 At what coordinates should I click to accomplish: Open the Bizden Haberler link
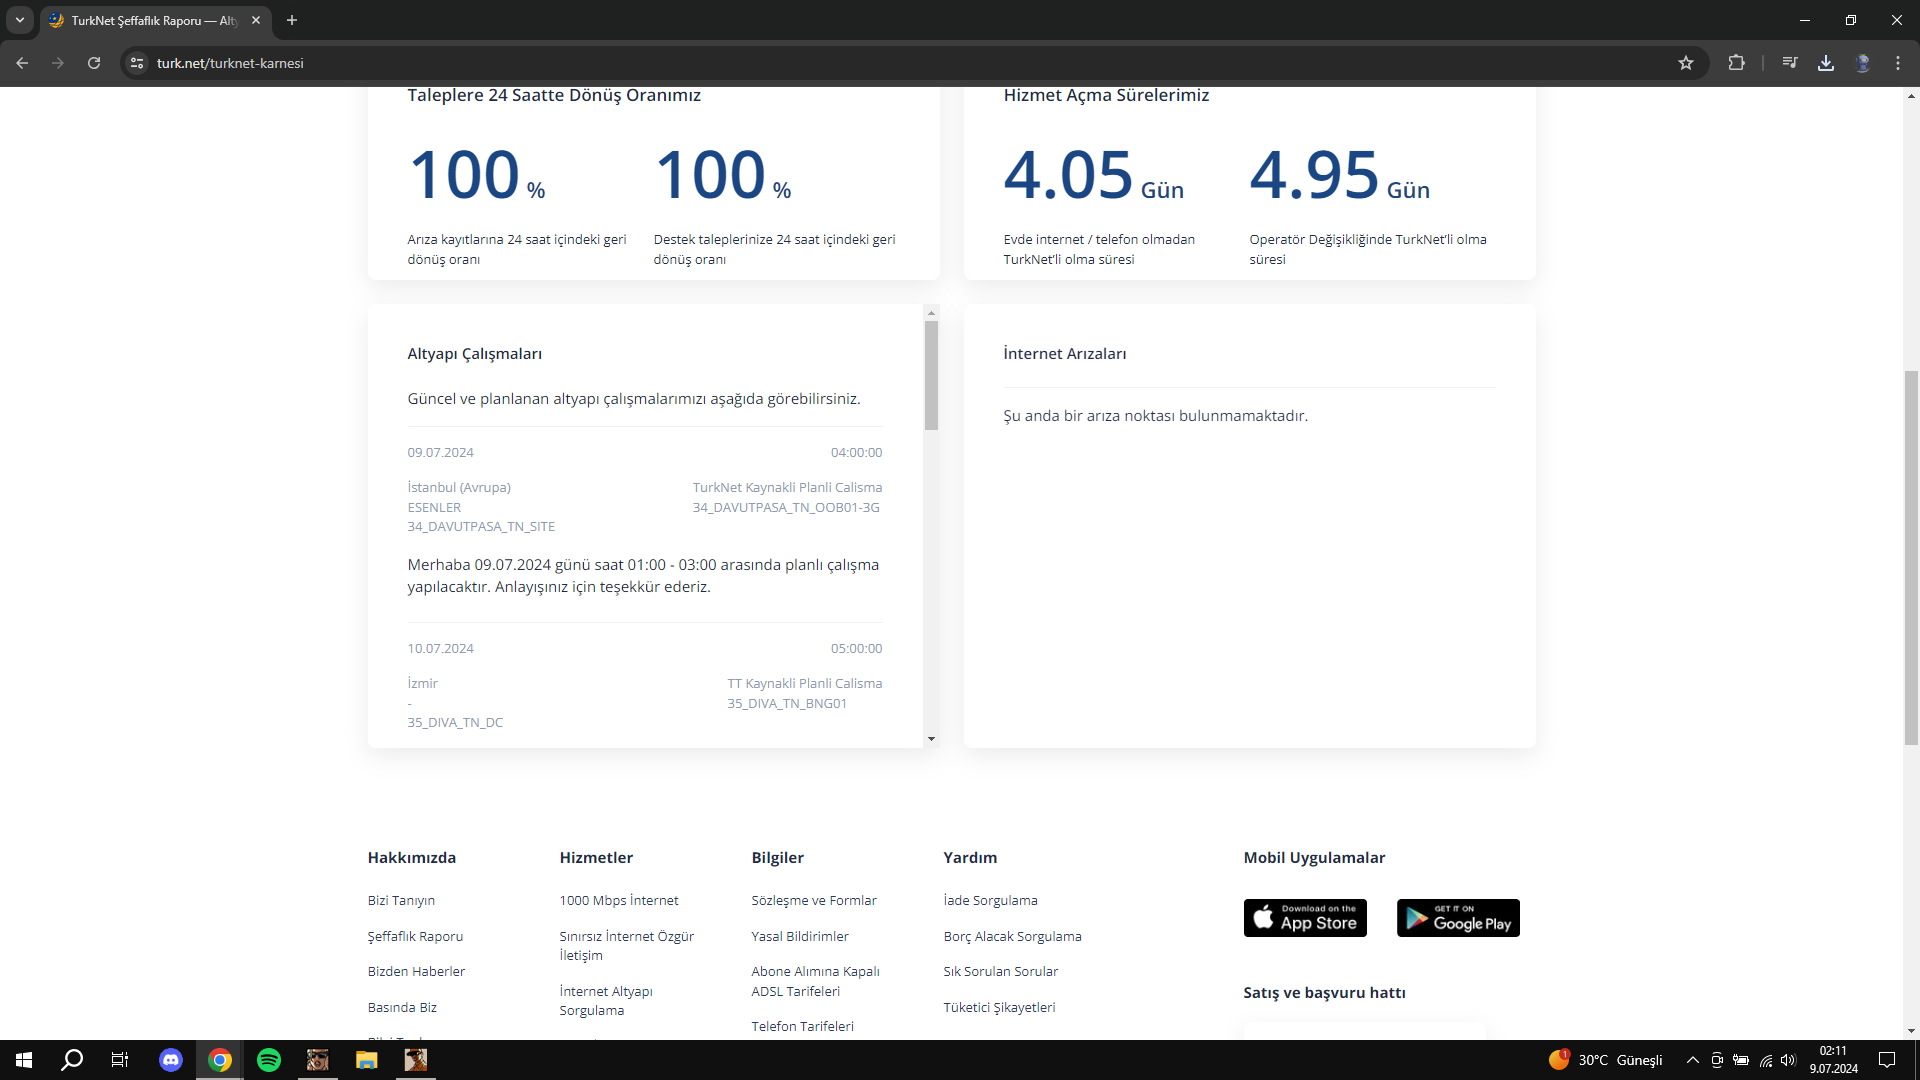tap(416, 971)
